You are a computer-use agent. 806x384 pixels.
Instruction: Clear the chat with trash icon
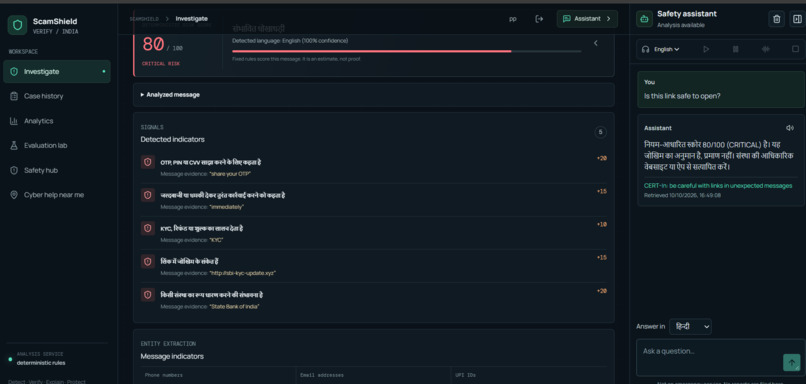tap(776, 19)
